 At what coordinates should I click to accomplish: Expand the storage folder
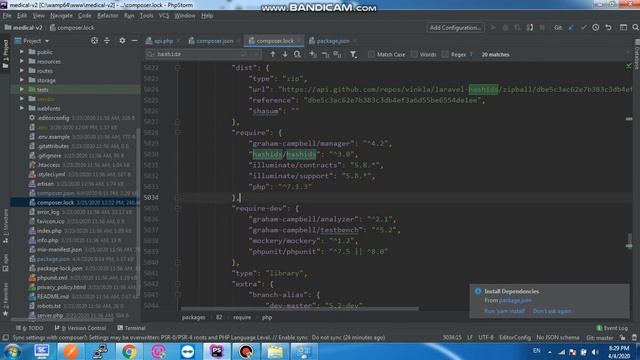[x=22, y=80]
